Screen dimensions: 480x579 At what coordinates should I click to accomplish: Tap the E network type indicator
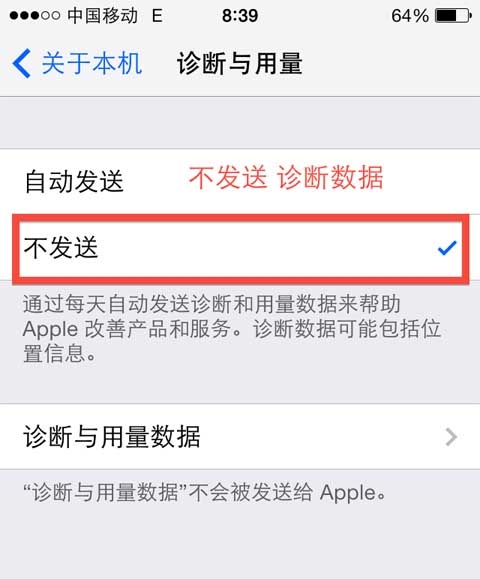(157, 16)
